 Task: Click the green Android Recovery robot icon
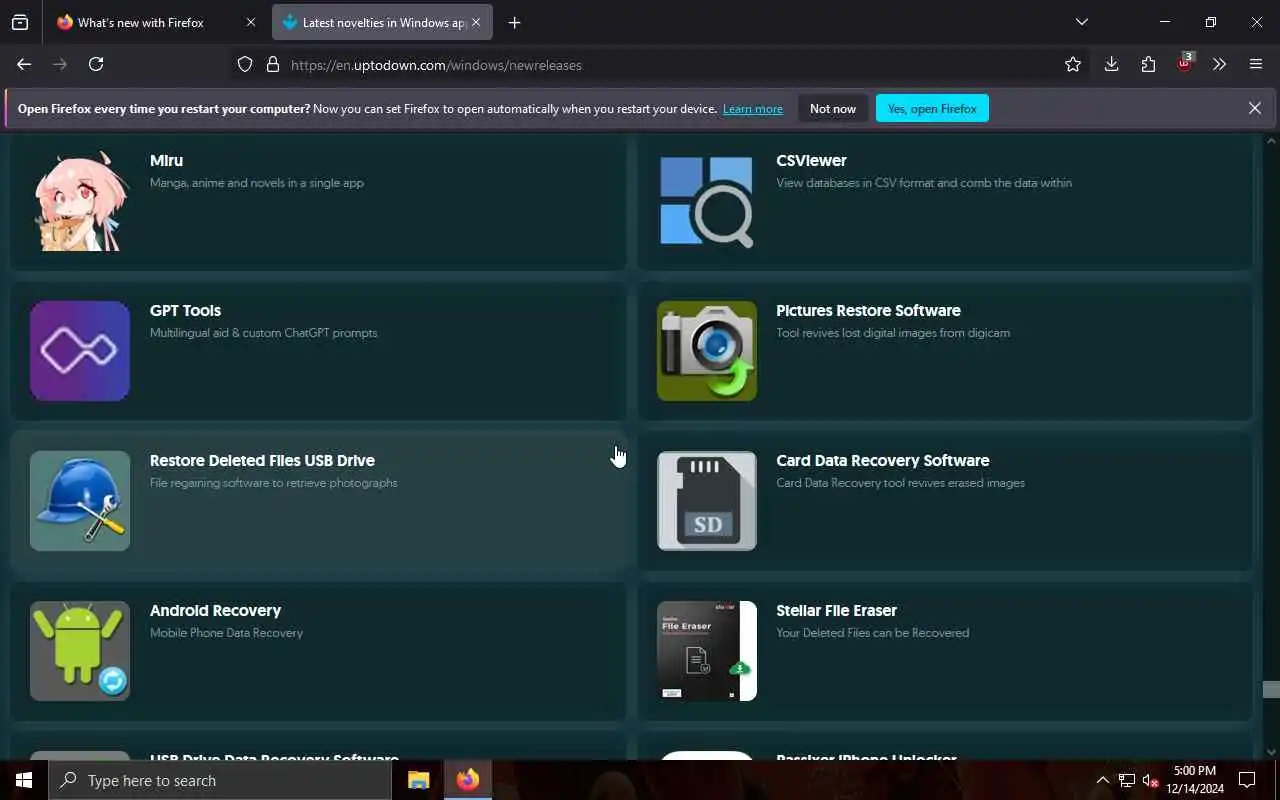[80, 651]
